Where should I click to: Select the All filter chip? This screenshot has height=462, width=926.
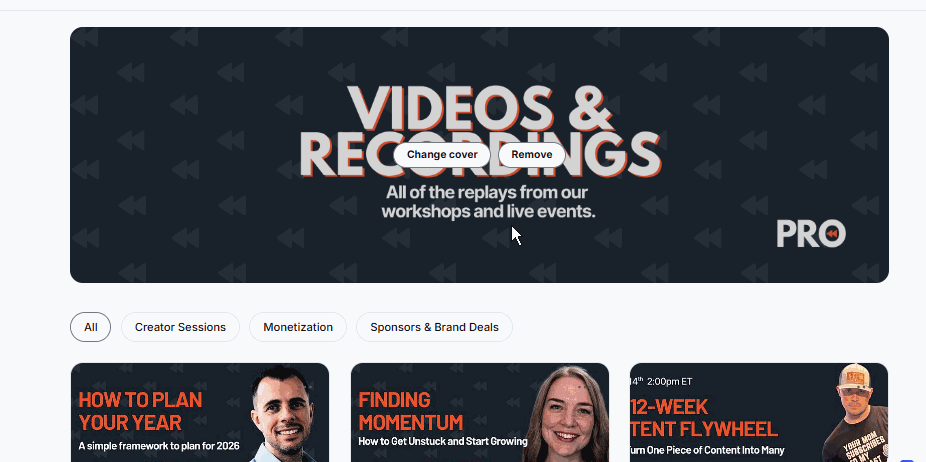(x=90, y=327)
